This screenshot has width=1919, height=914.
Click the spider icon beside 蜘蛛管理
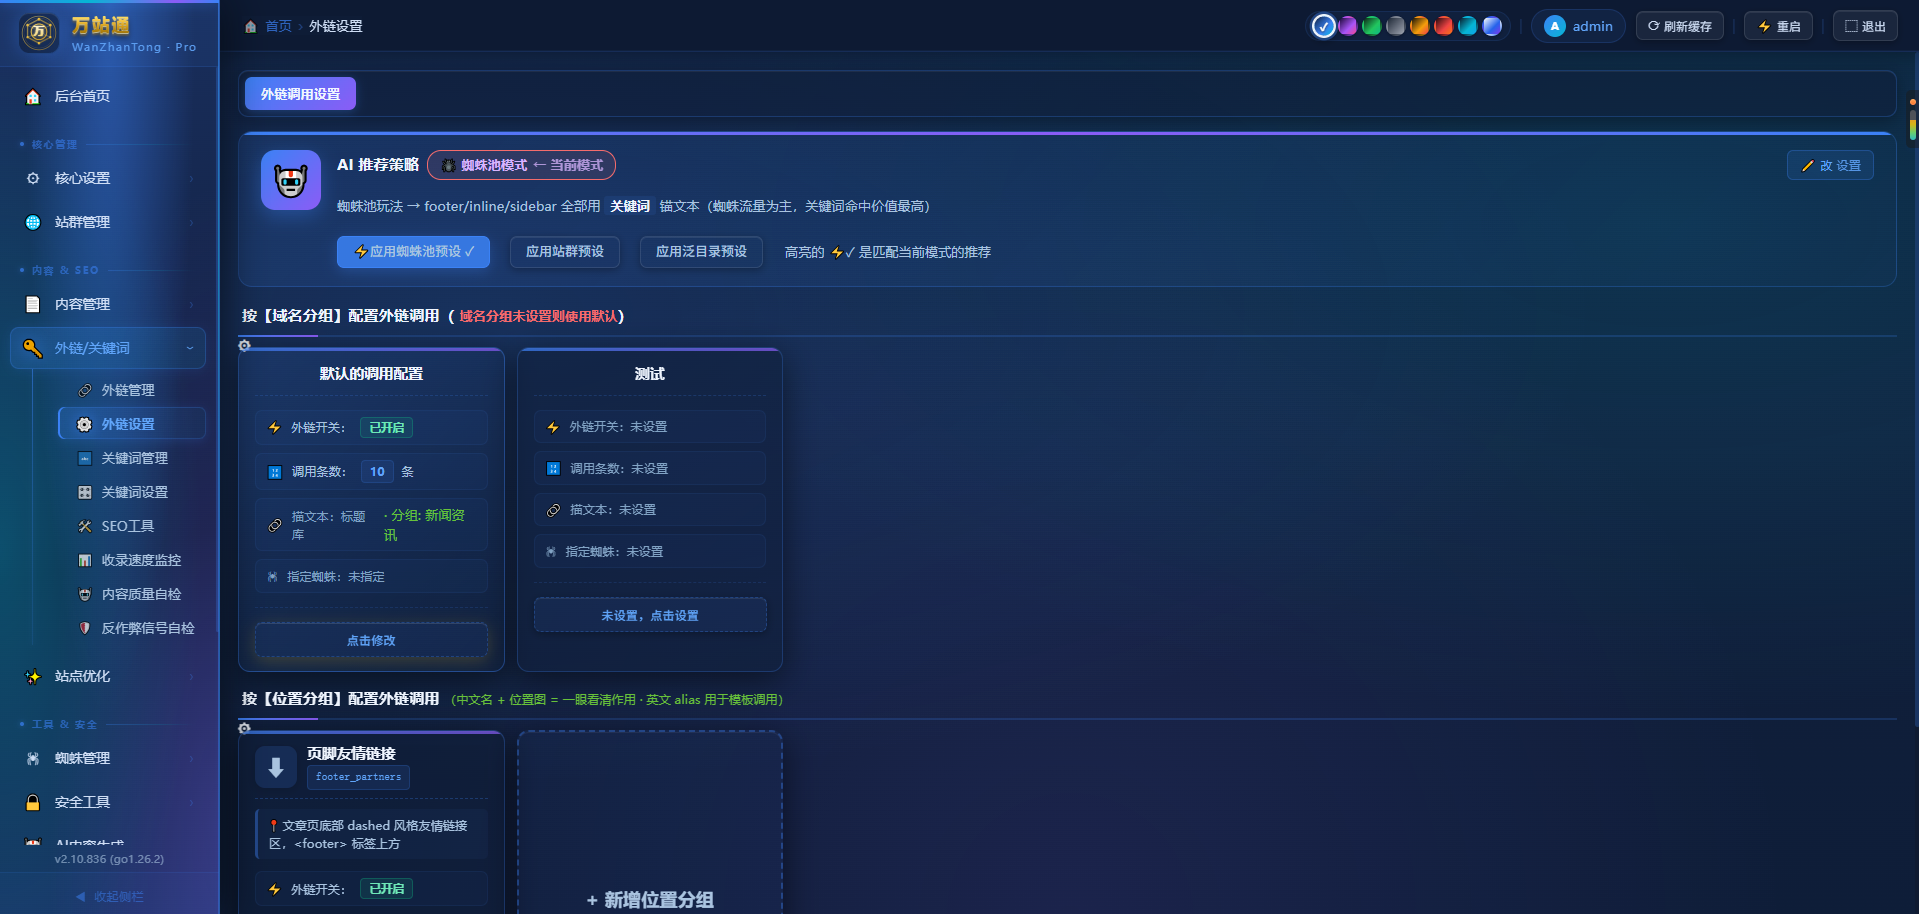pyautogui.click(x=33, y=758)
